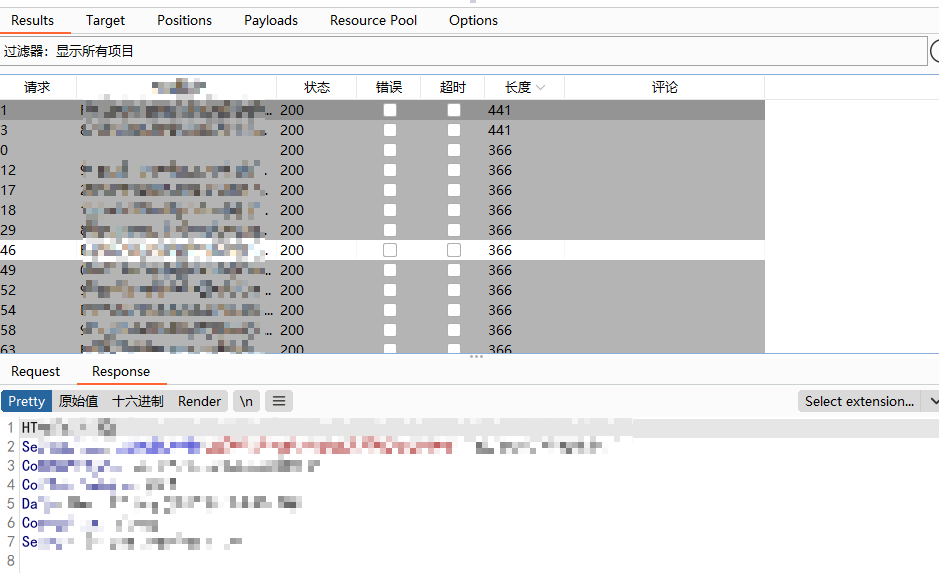Switch to 十六进制 hex view
This screenshot has width=939, height=573.
138,401
